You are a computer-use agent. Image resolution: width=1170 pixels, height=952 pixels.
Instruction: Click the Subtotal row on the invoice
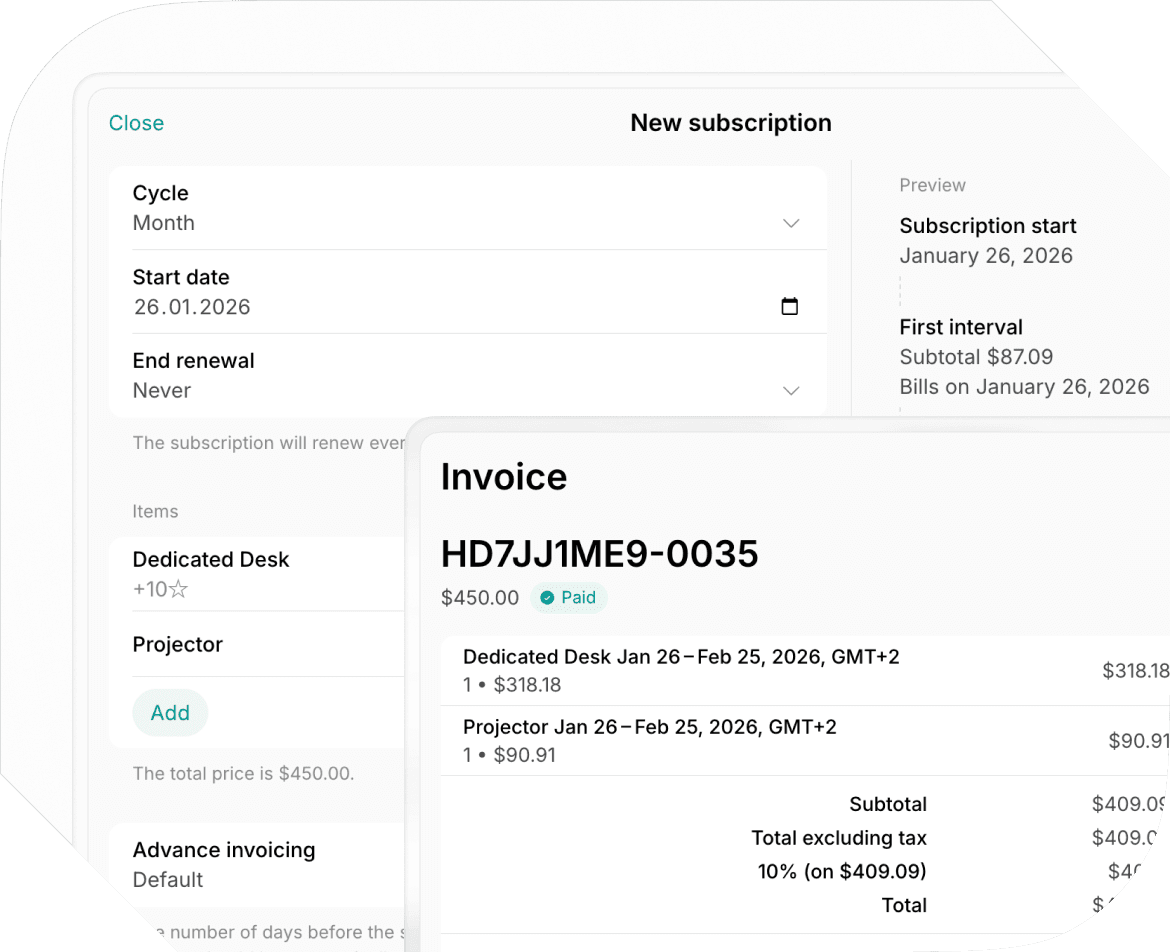888,804
